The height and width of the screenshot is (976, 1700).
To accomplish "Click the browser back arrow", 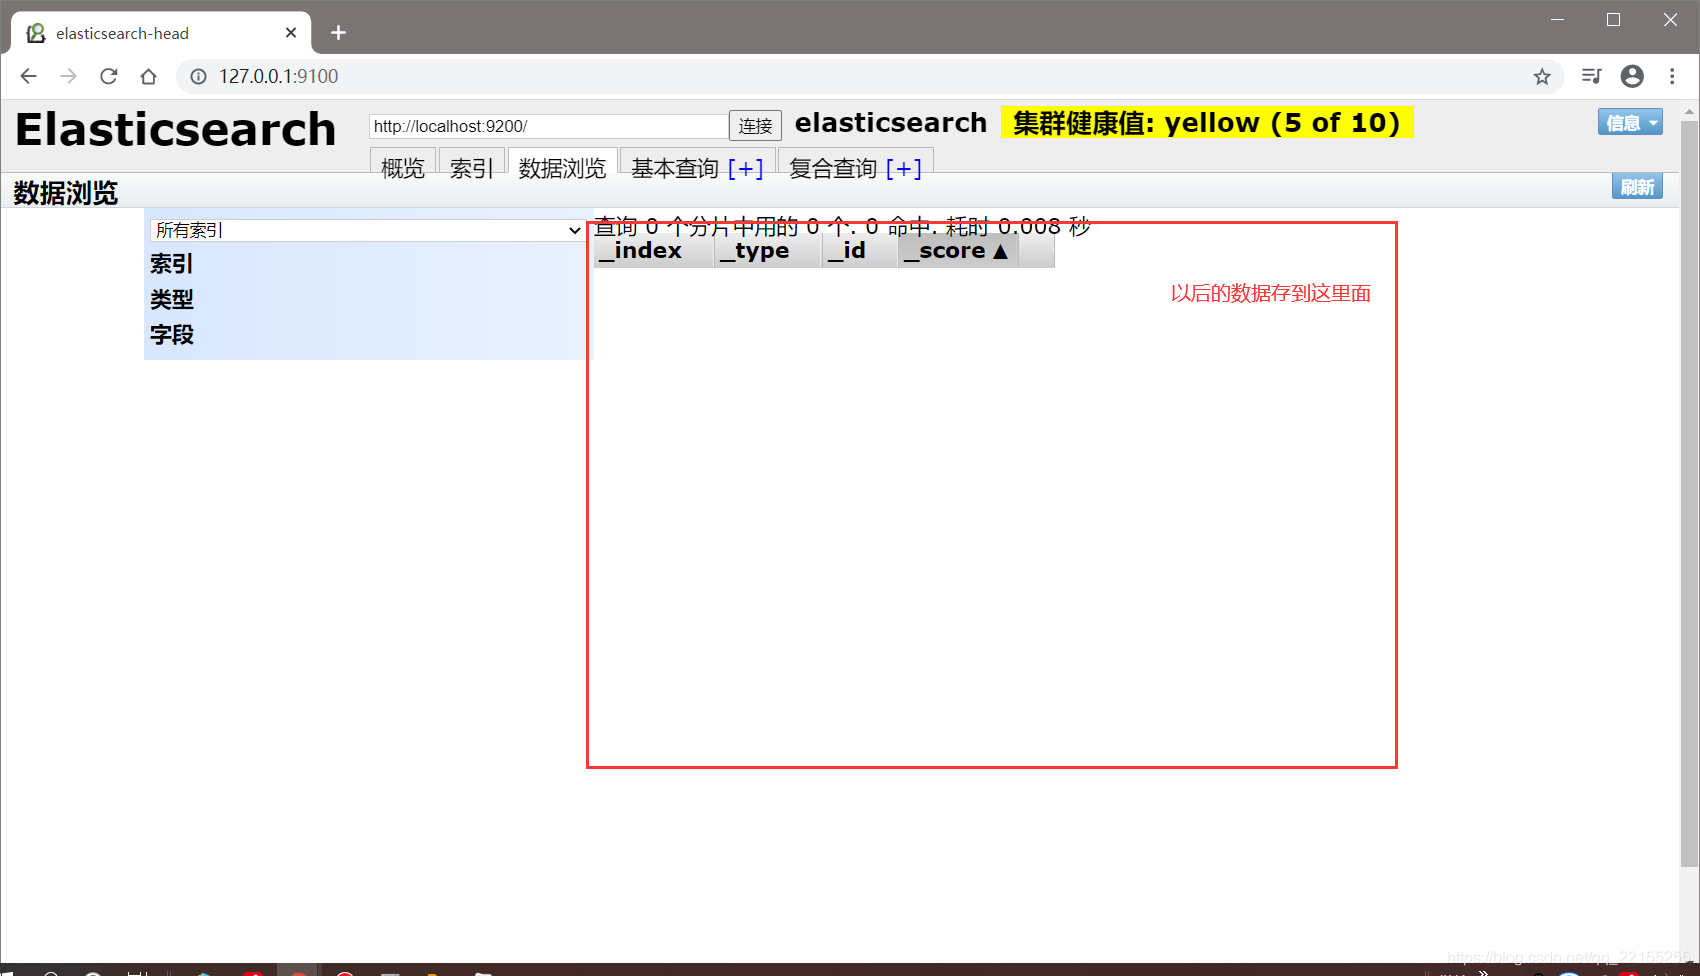I will (x=28, y=76).
